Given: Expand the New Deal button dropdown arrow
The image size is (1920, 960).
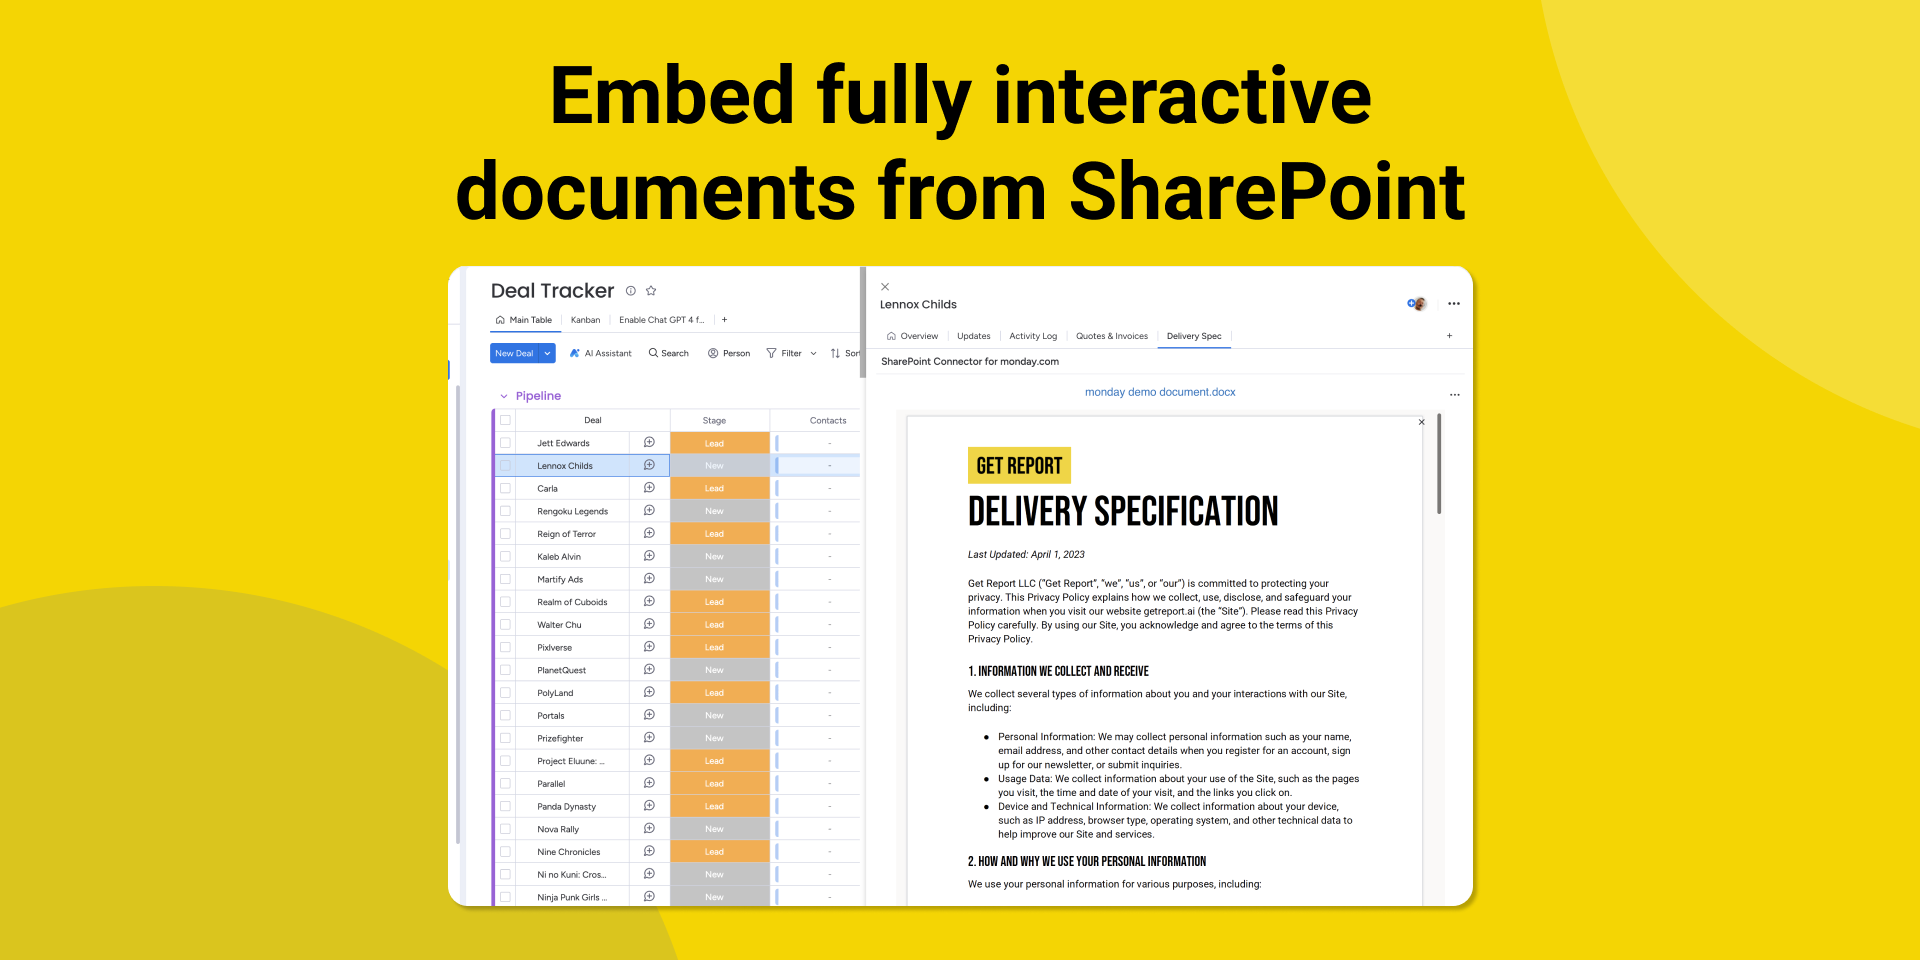Looking at the screenshot, I should click(548, 353).
